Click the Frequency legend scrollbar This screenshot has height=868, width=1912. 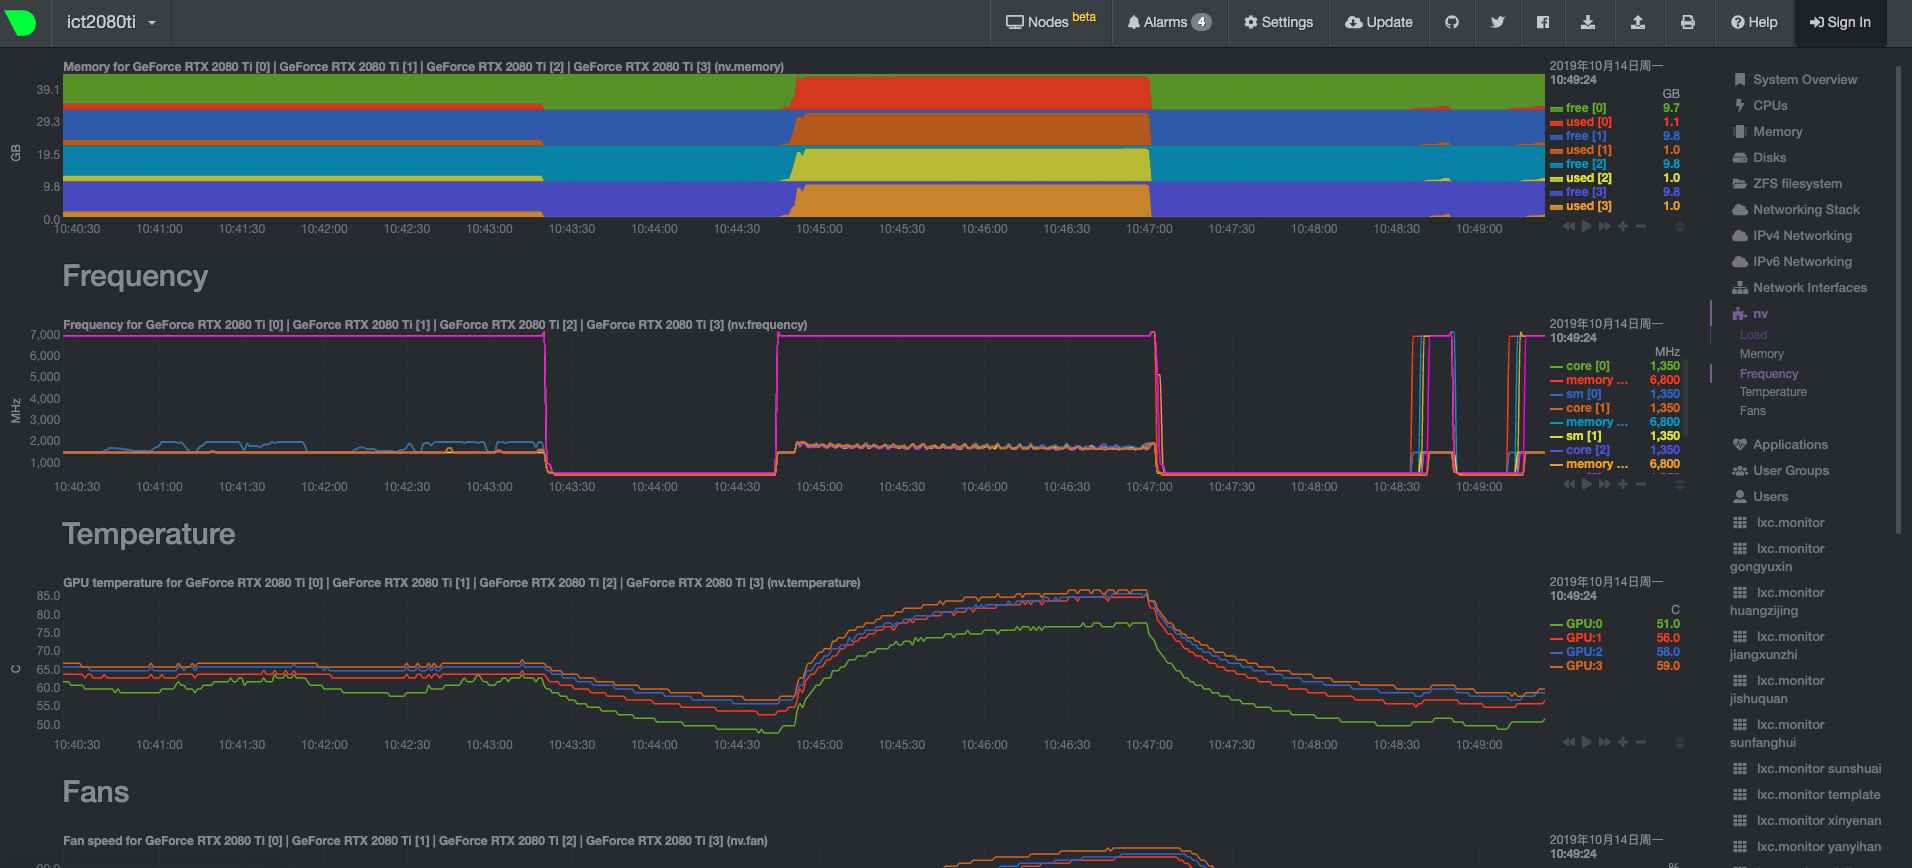point(1686,398)
